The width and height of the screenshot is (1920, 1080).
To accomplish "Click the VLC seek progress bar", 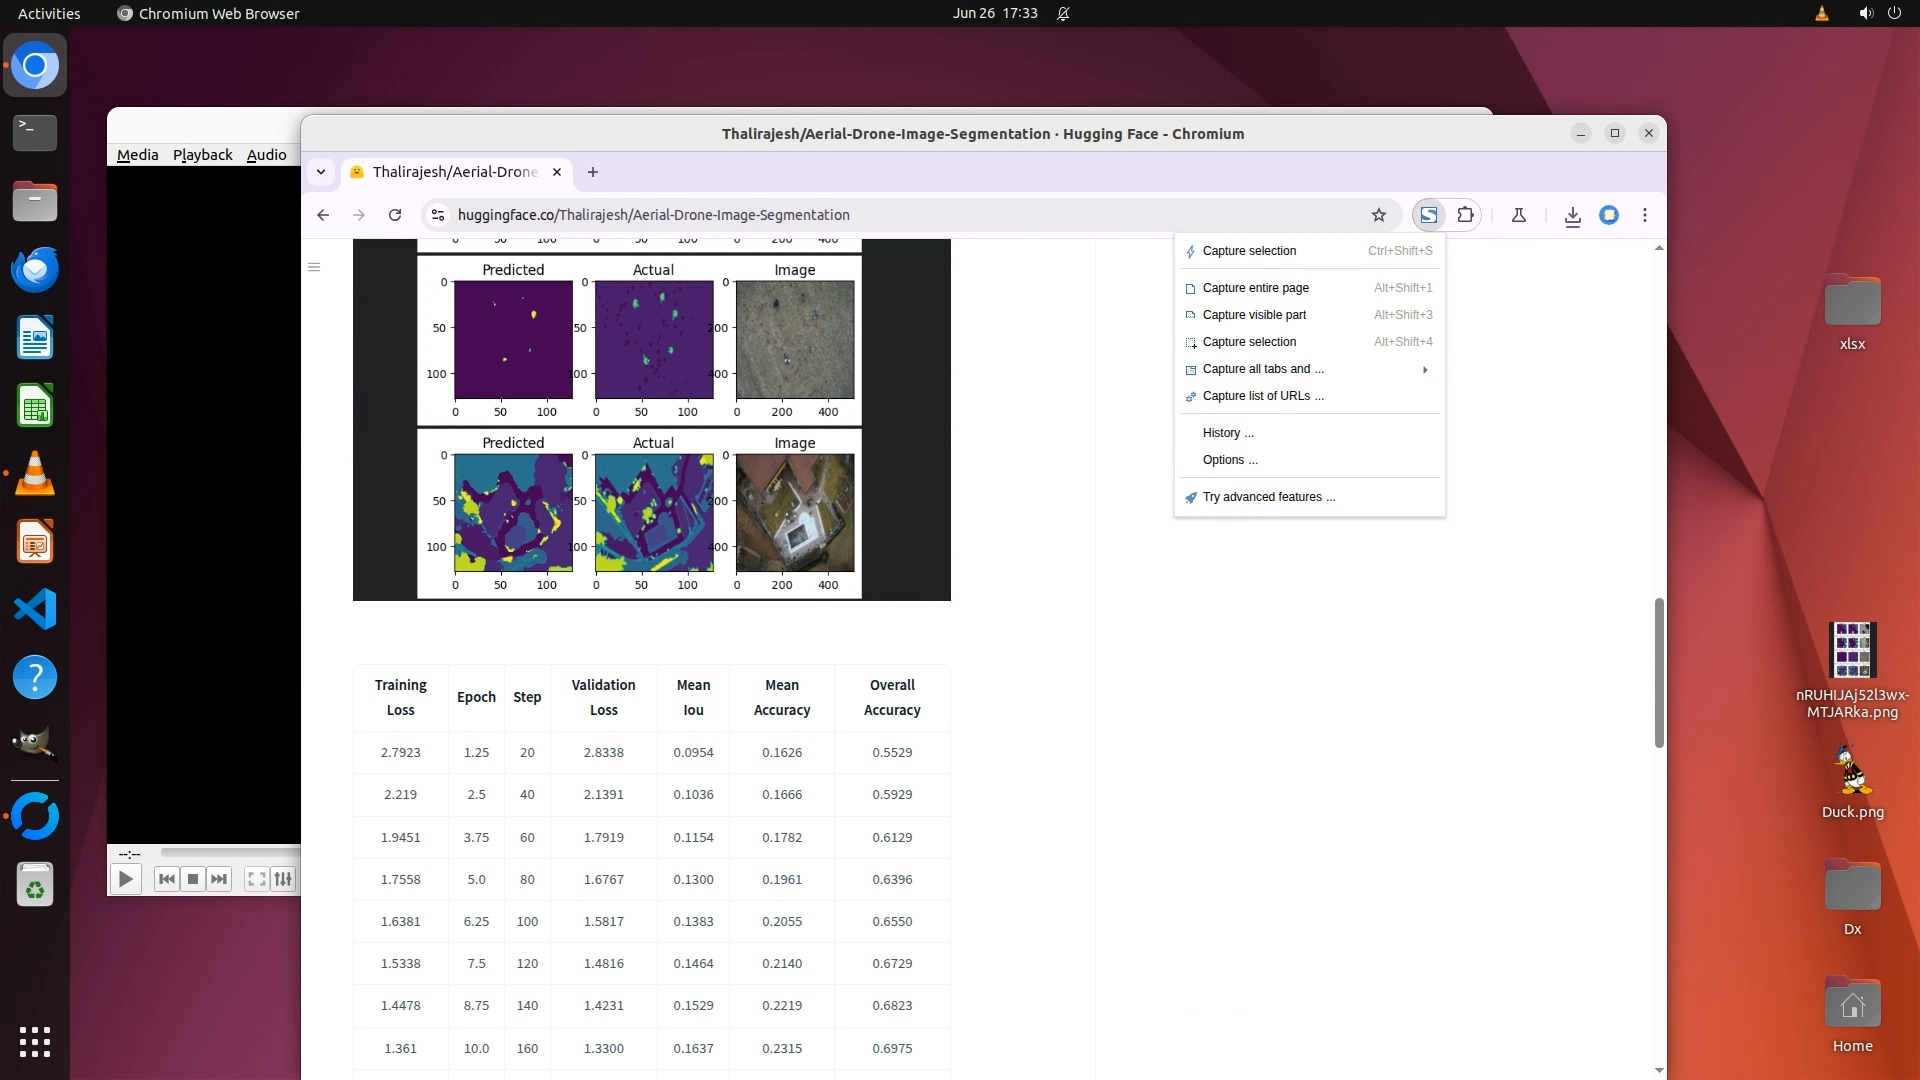I will [x=230, y=853].
